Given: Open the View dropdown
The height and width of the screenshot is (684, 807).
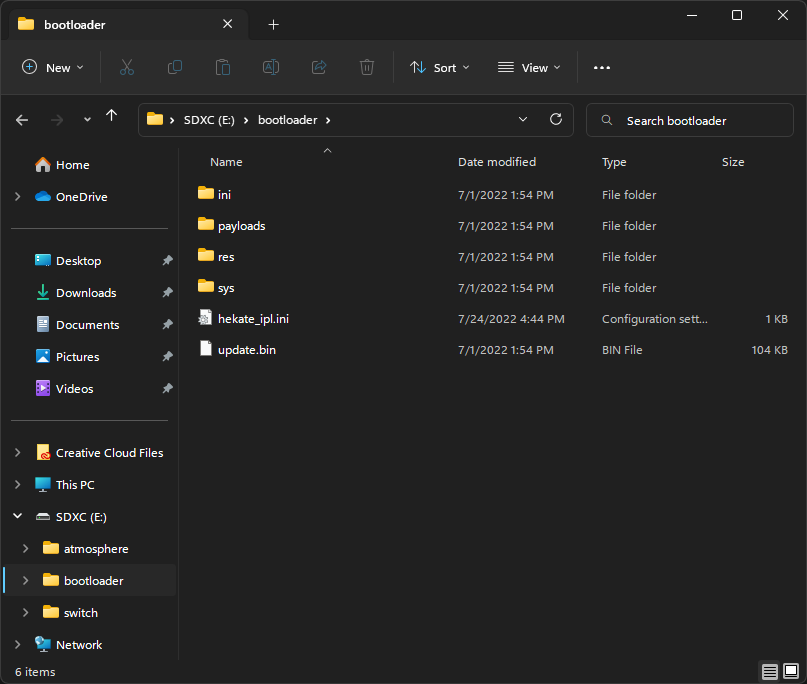Looking at the screenshot, I should pos(528,67).
